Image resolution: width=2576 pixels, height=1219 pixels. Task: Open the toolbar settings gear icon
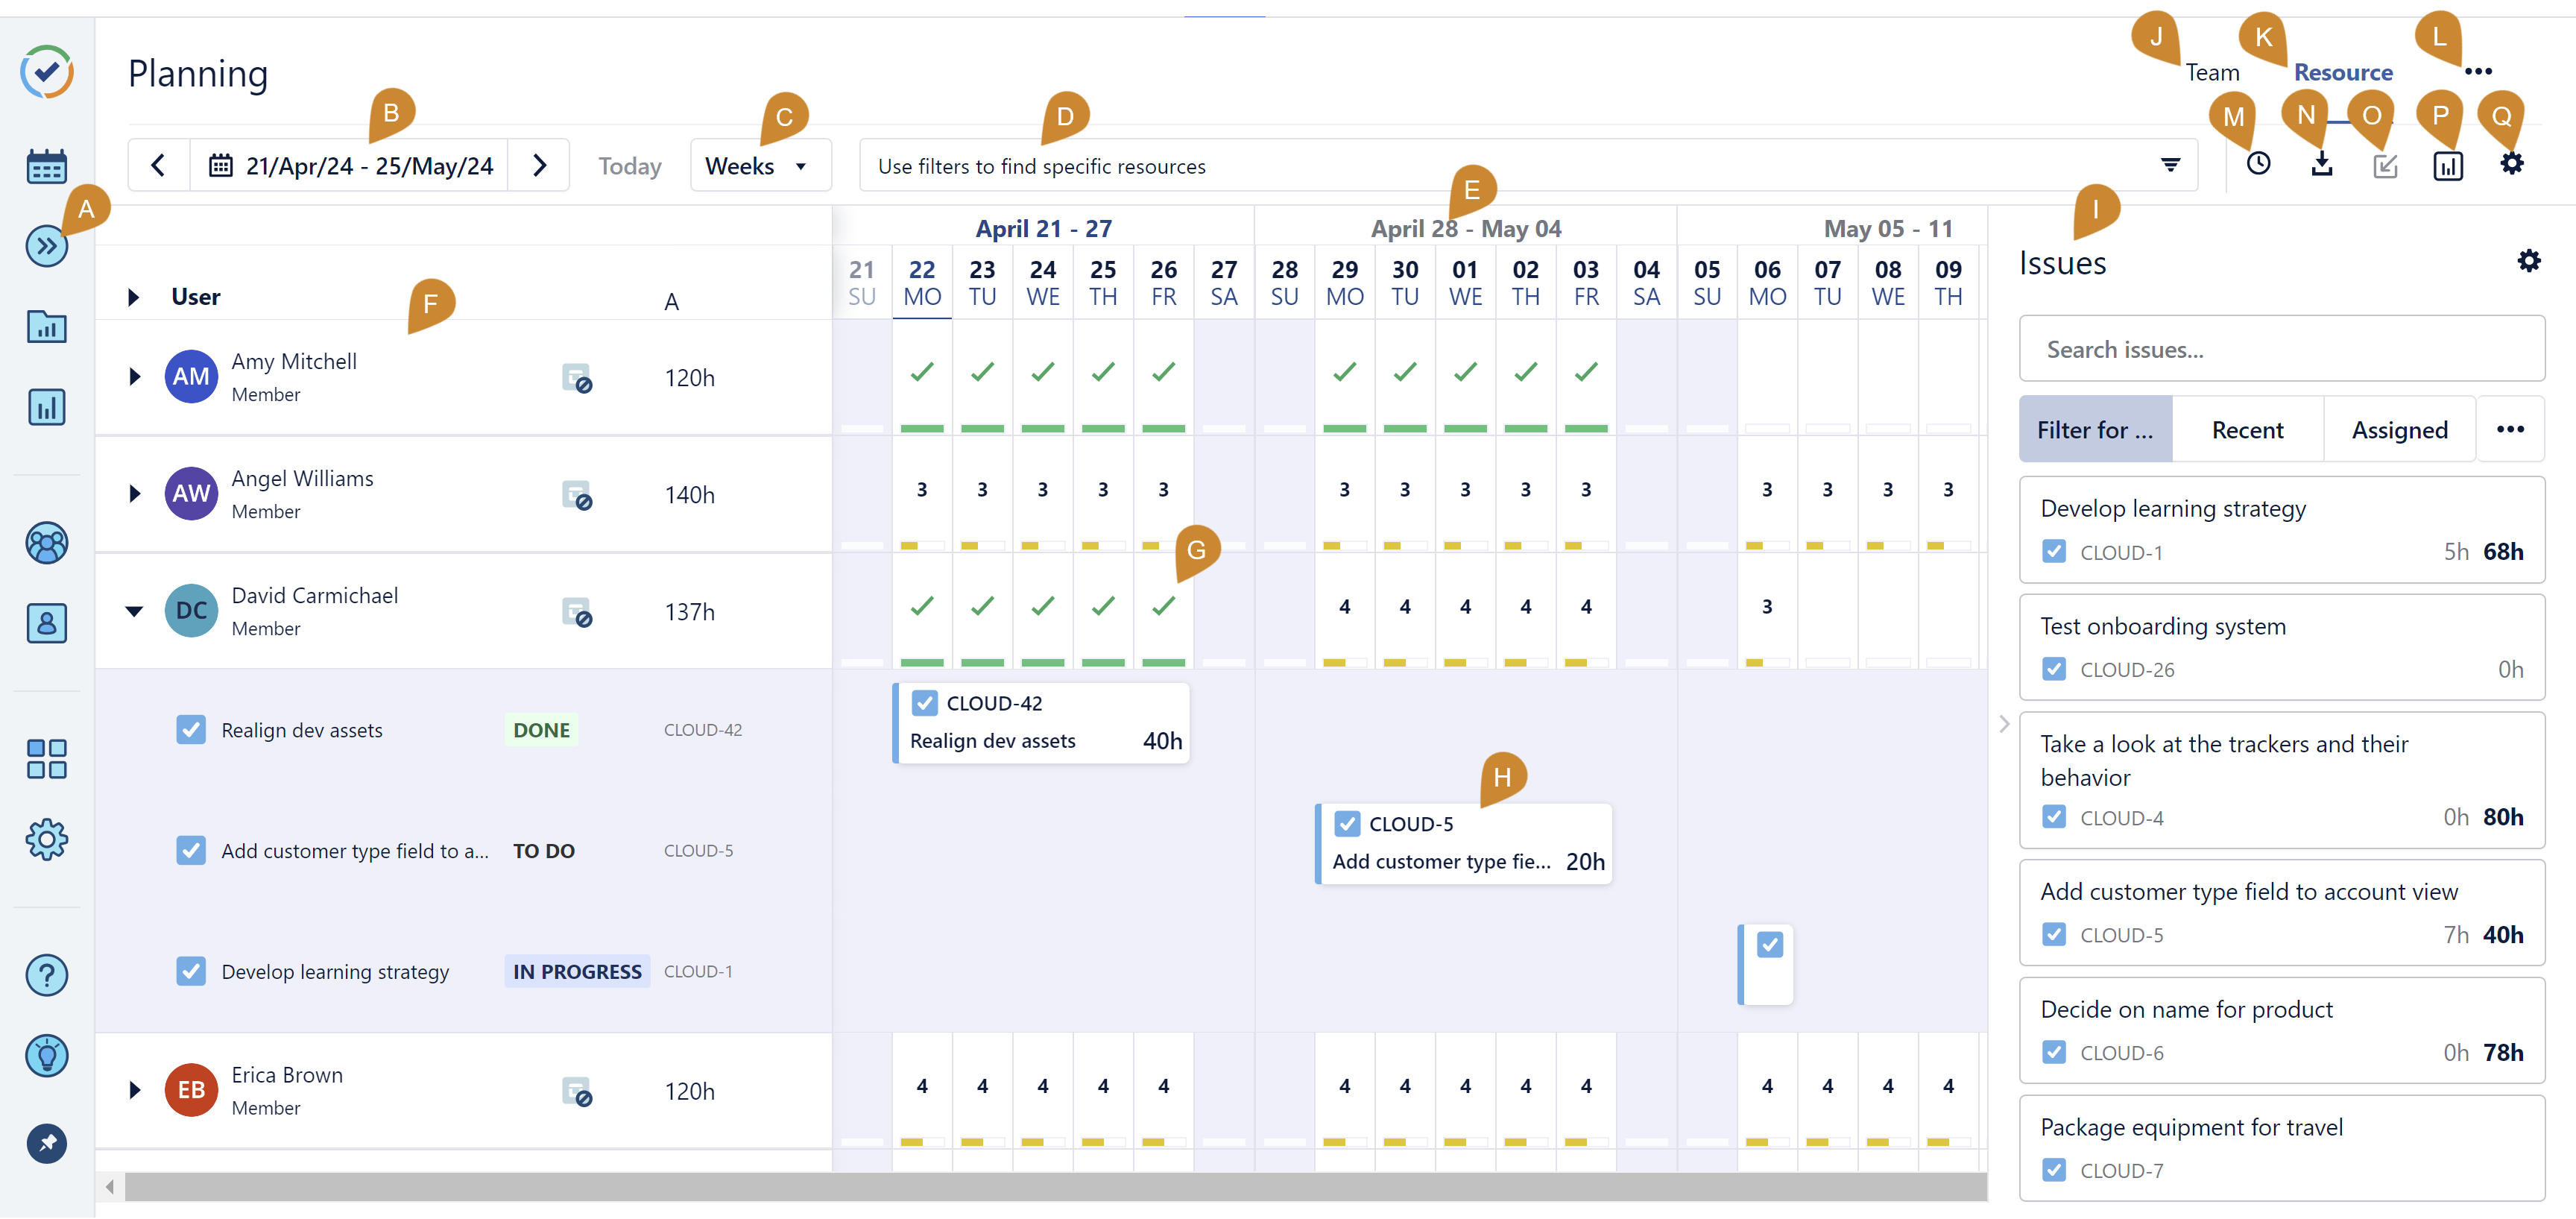pos(2512,164)
